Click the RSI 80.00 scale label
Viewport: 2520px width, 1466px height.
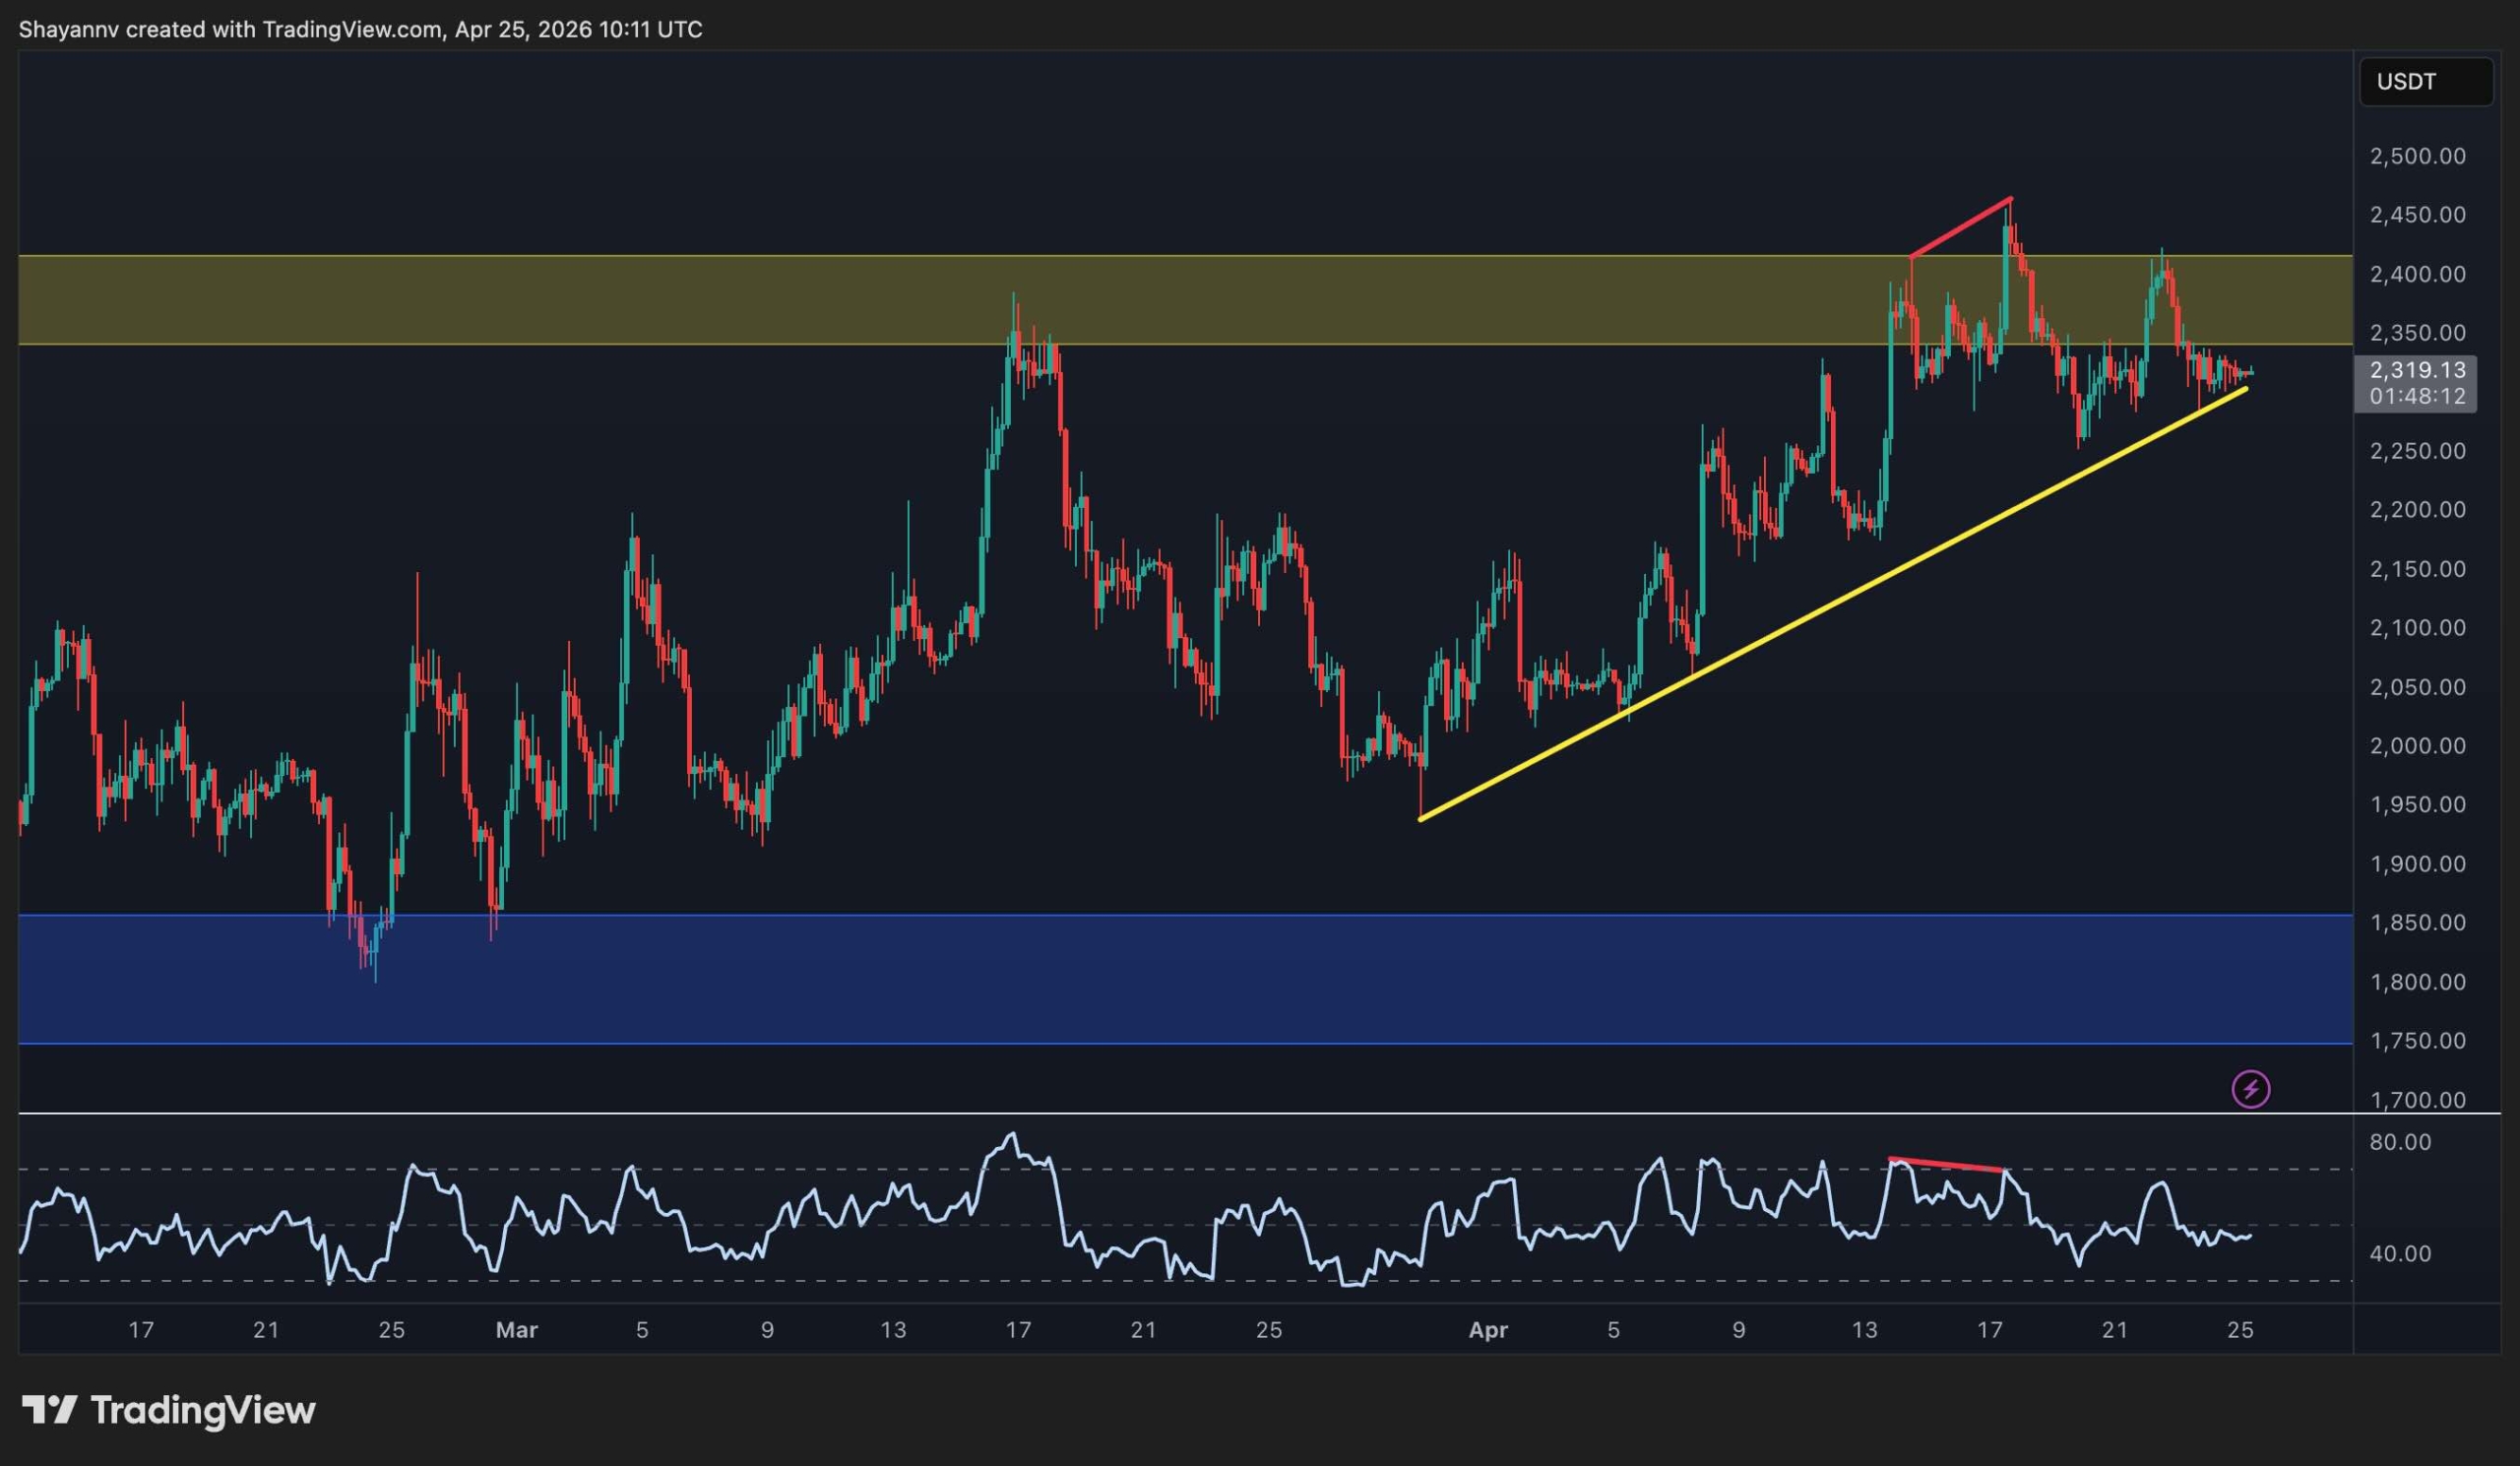point(2399,1142)
